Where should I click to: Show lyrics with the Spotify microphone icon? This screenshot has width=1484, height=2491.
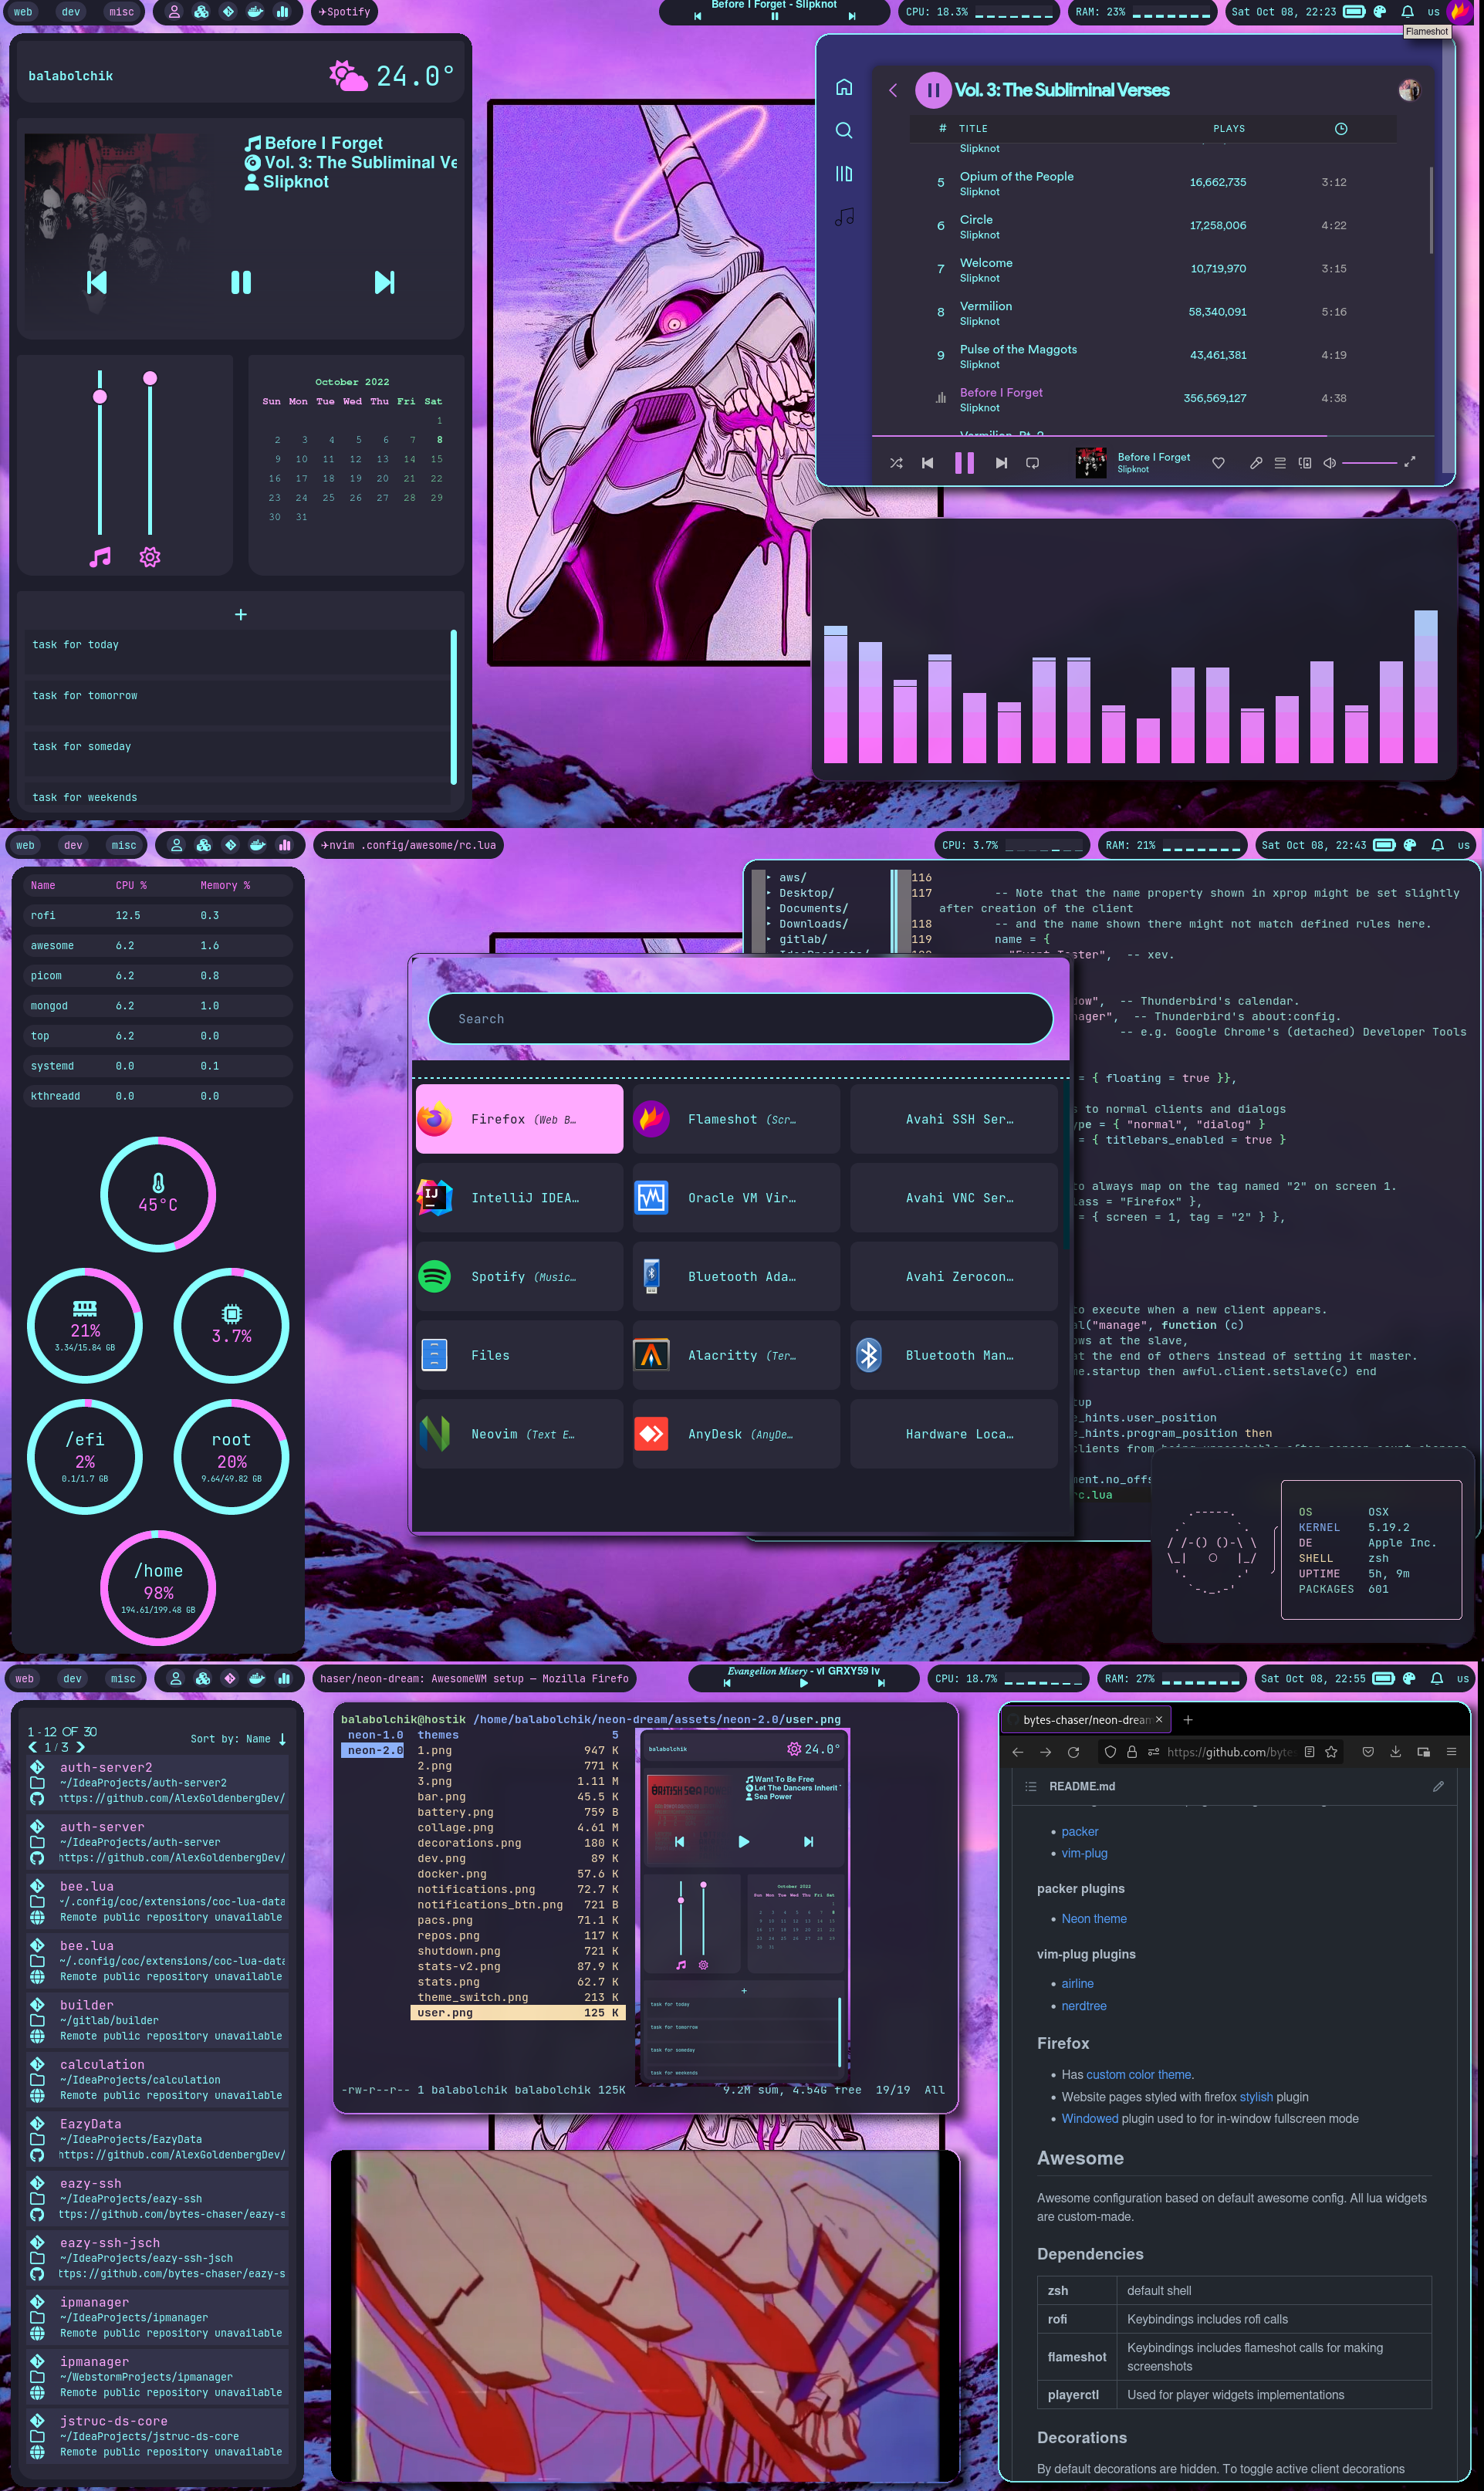click(1256, 463)
